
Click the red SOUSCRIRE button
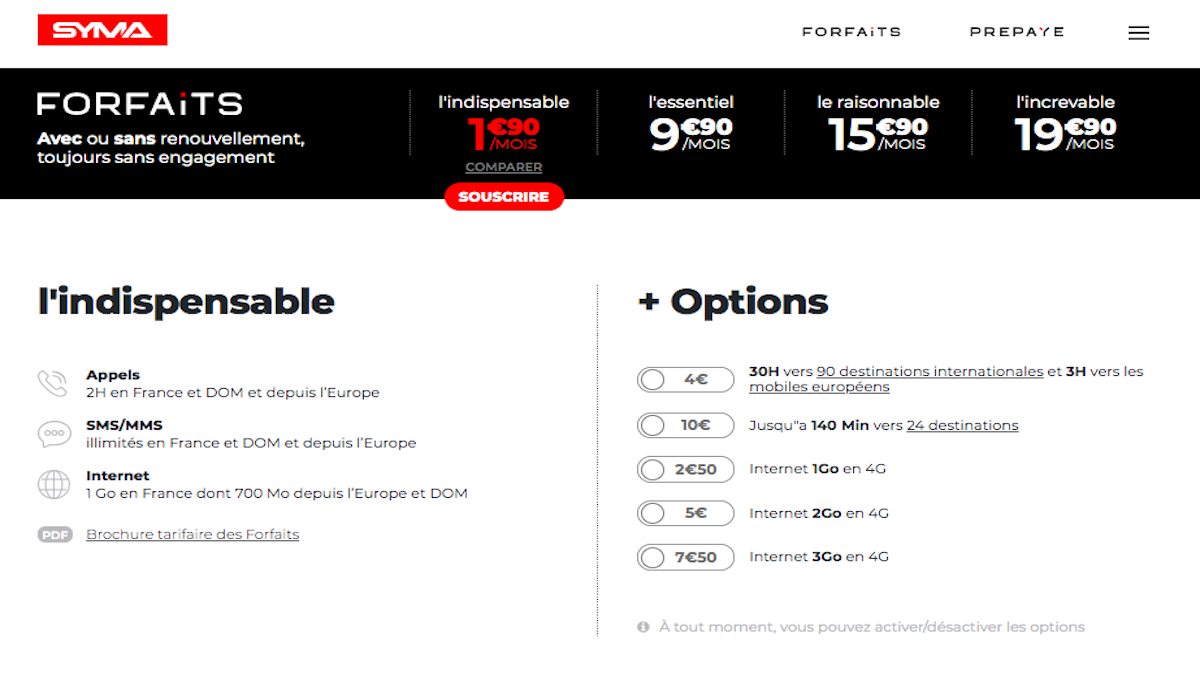(504, 197)
